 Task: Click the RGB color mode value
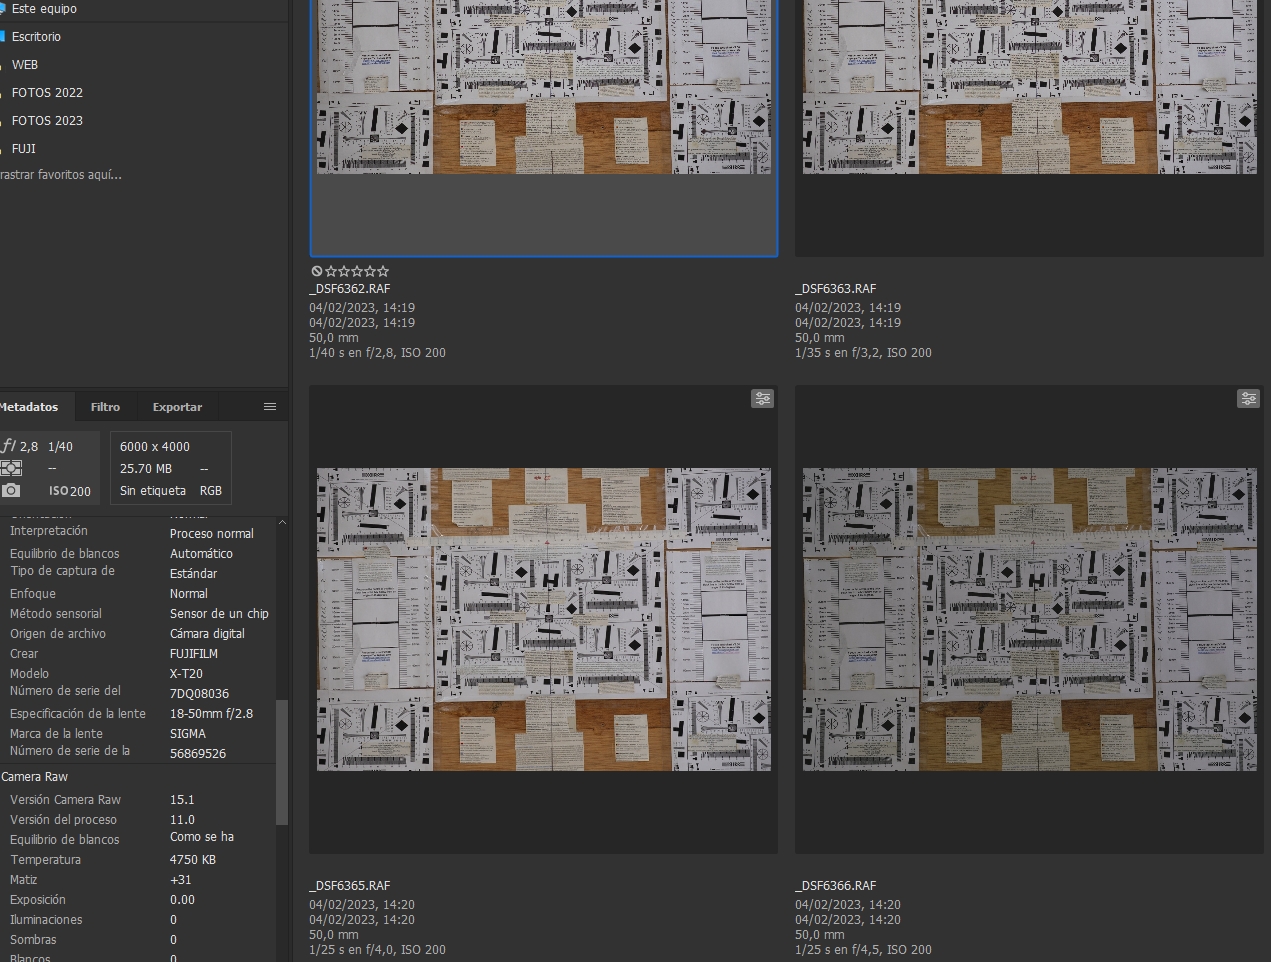(x=211, y=491)
